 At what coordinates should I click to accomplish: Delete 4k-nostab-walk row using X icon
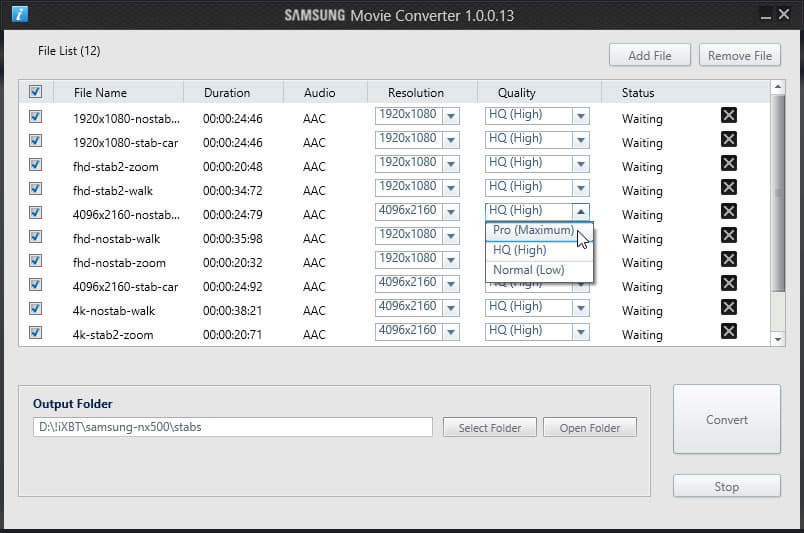(x=729, y=307)
